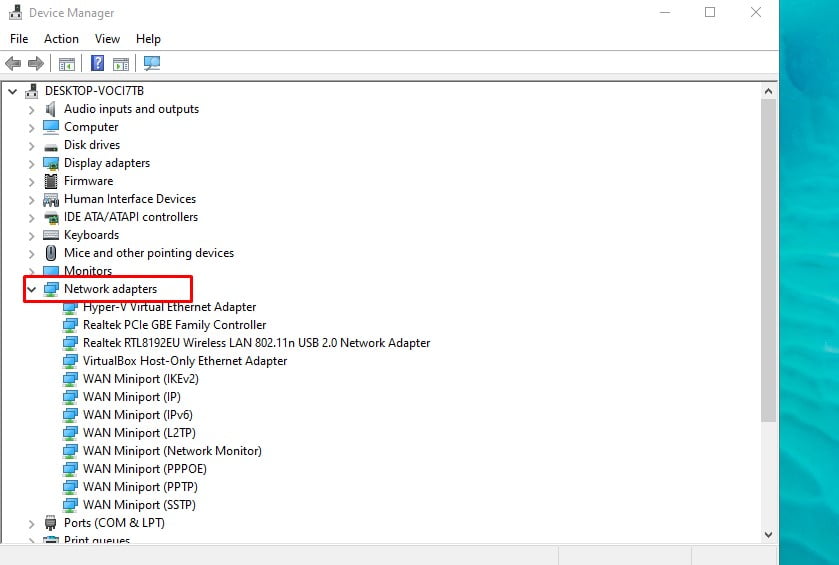This screenshot has height=565, width=839.
Task: Click the Action pane toolbar icon
Action: pos(121,64)
